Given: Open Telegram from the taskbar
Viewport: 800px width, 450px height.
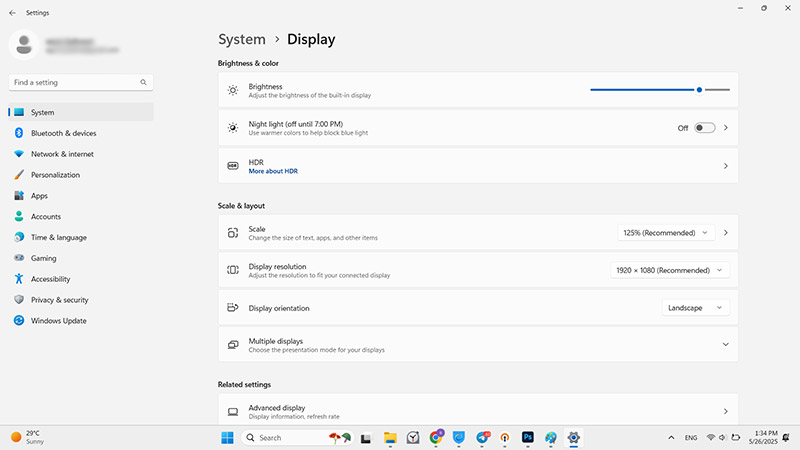Looking at the screenshot, I should (x=482, y=438).
